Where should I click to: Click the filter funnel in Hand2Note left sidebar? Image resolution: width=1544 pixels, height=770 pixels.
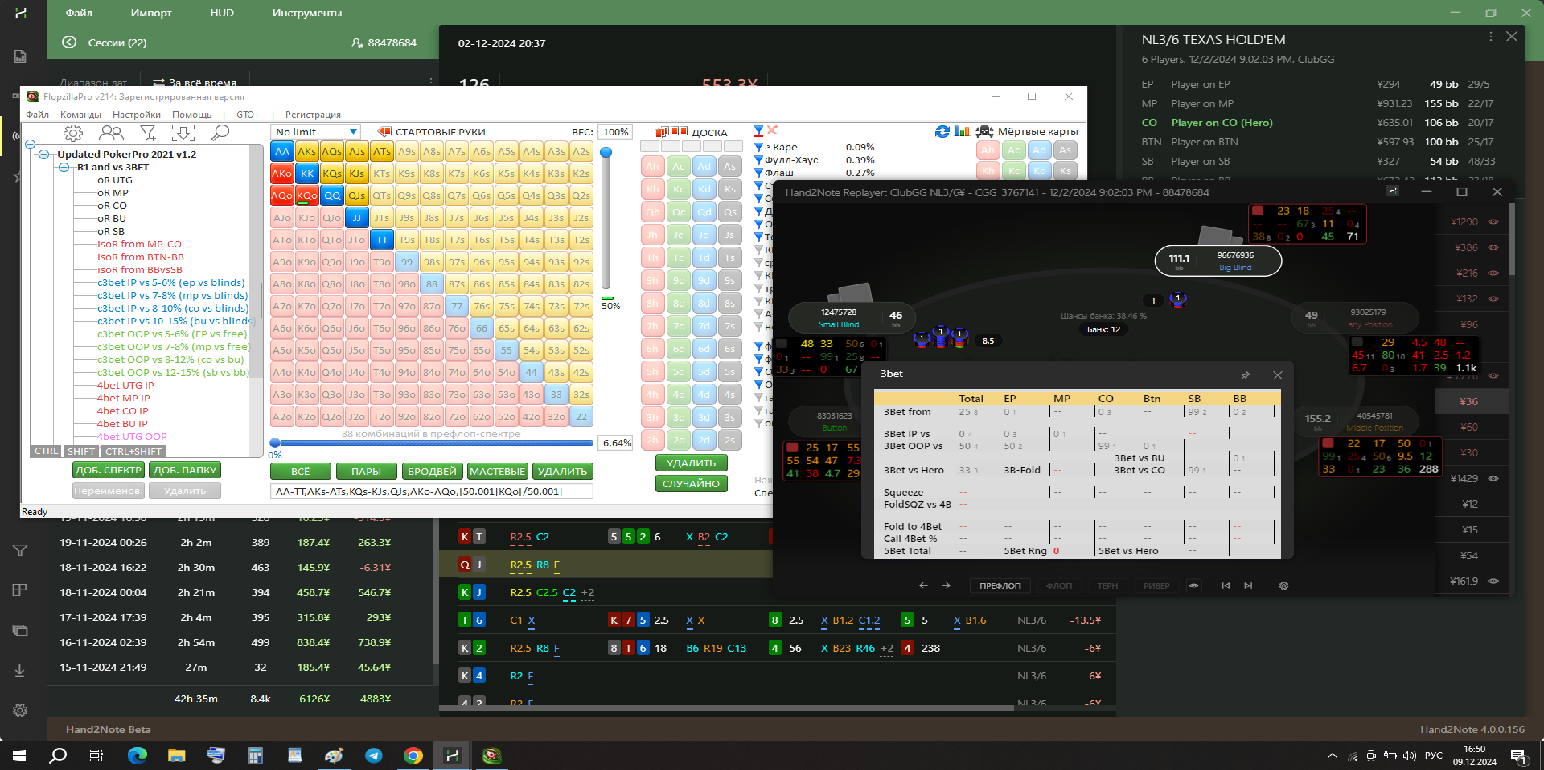tap(20, 551)
